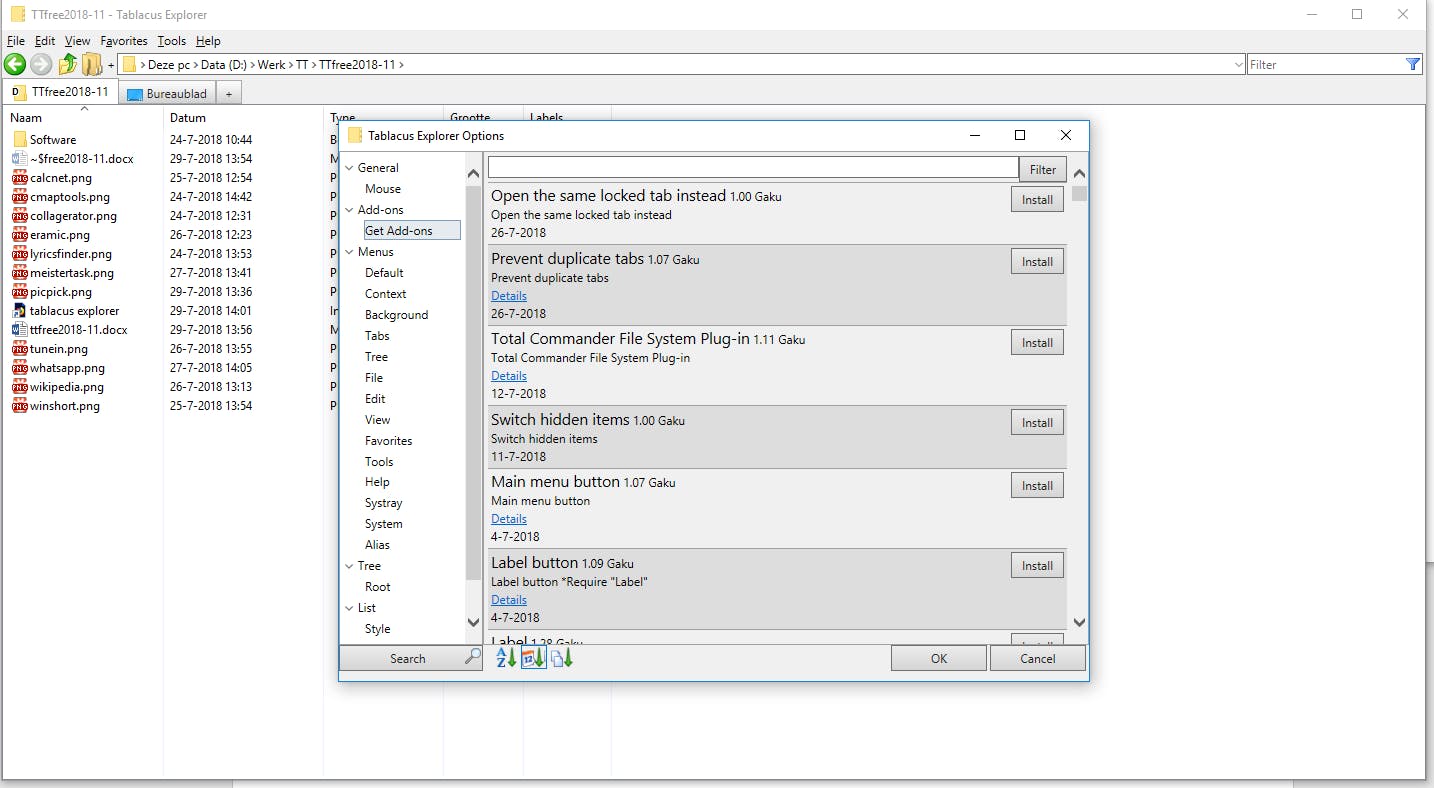
Task: Open the address bar history dropdown
Action: [x=1239, y=65]
